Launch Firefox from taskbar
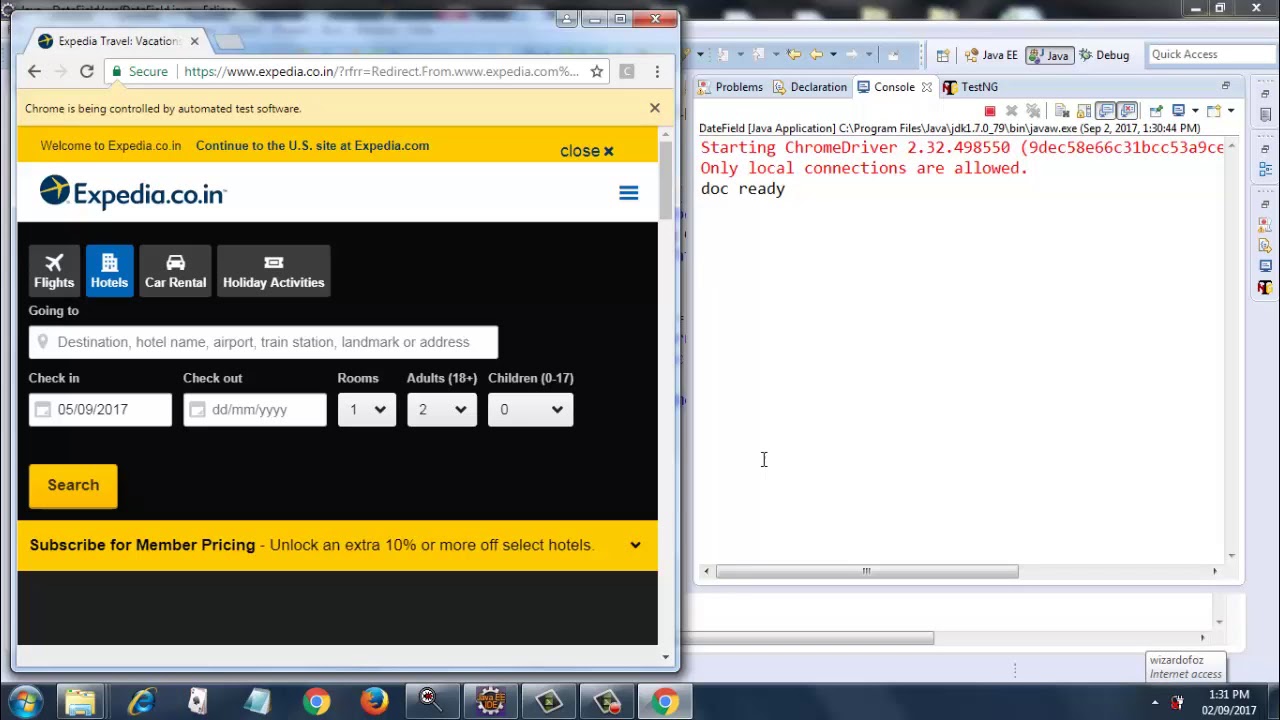 pos(374,701)
